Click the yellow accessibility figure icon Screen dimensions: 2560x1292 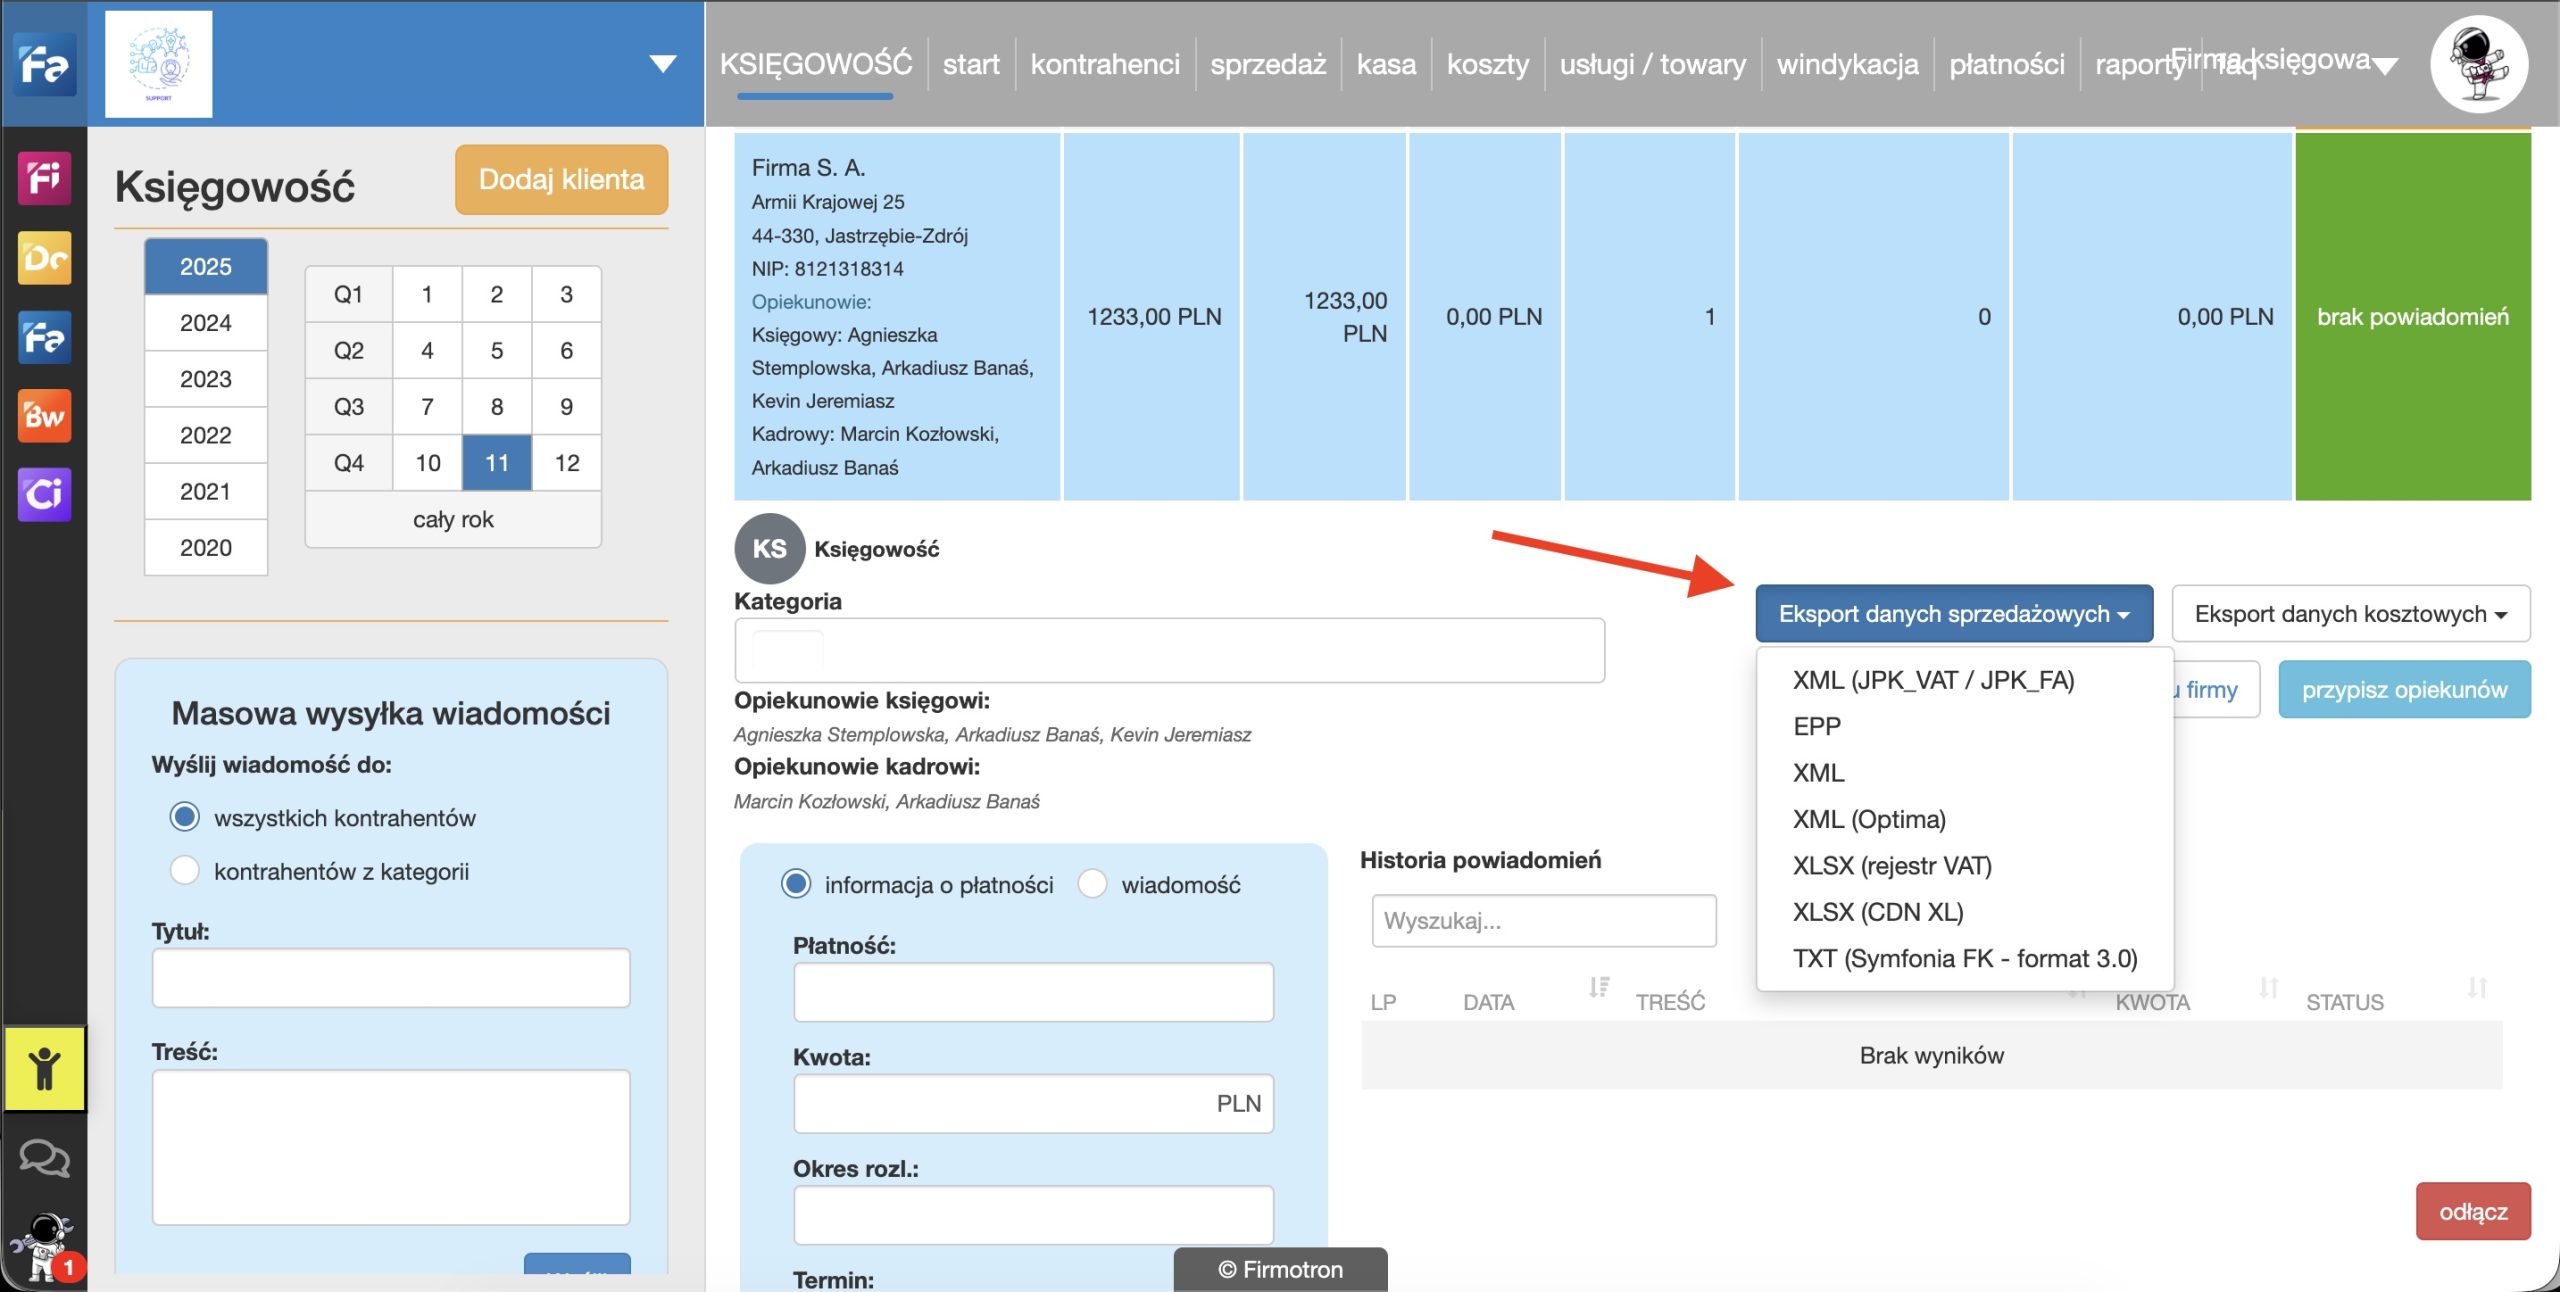click(x=44, y=1069)
